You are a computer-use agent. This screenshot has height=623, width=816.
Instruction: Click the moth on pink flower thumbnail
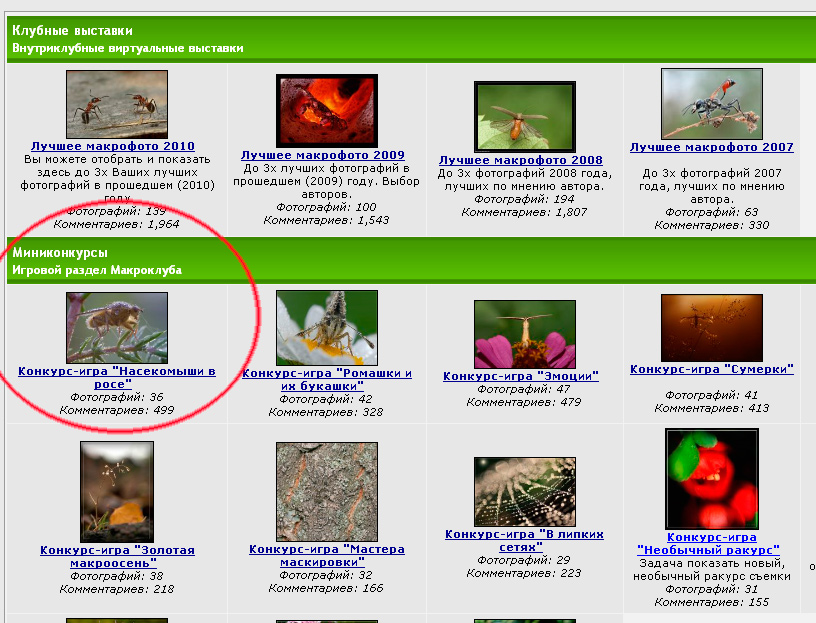(x=525, y=333)
